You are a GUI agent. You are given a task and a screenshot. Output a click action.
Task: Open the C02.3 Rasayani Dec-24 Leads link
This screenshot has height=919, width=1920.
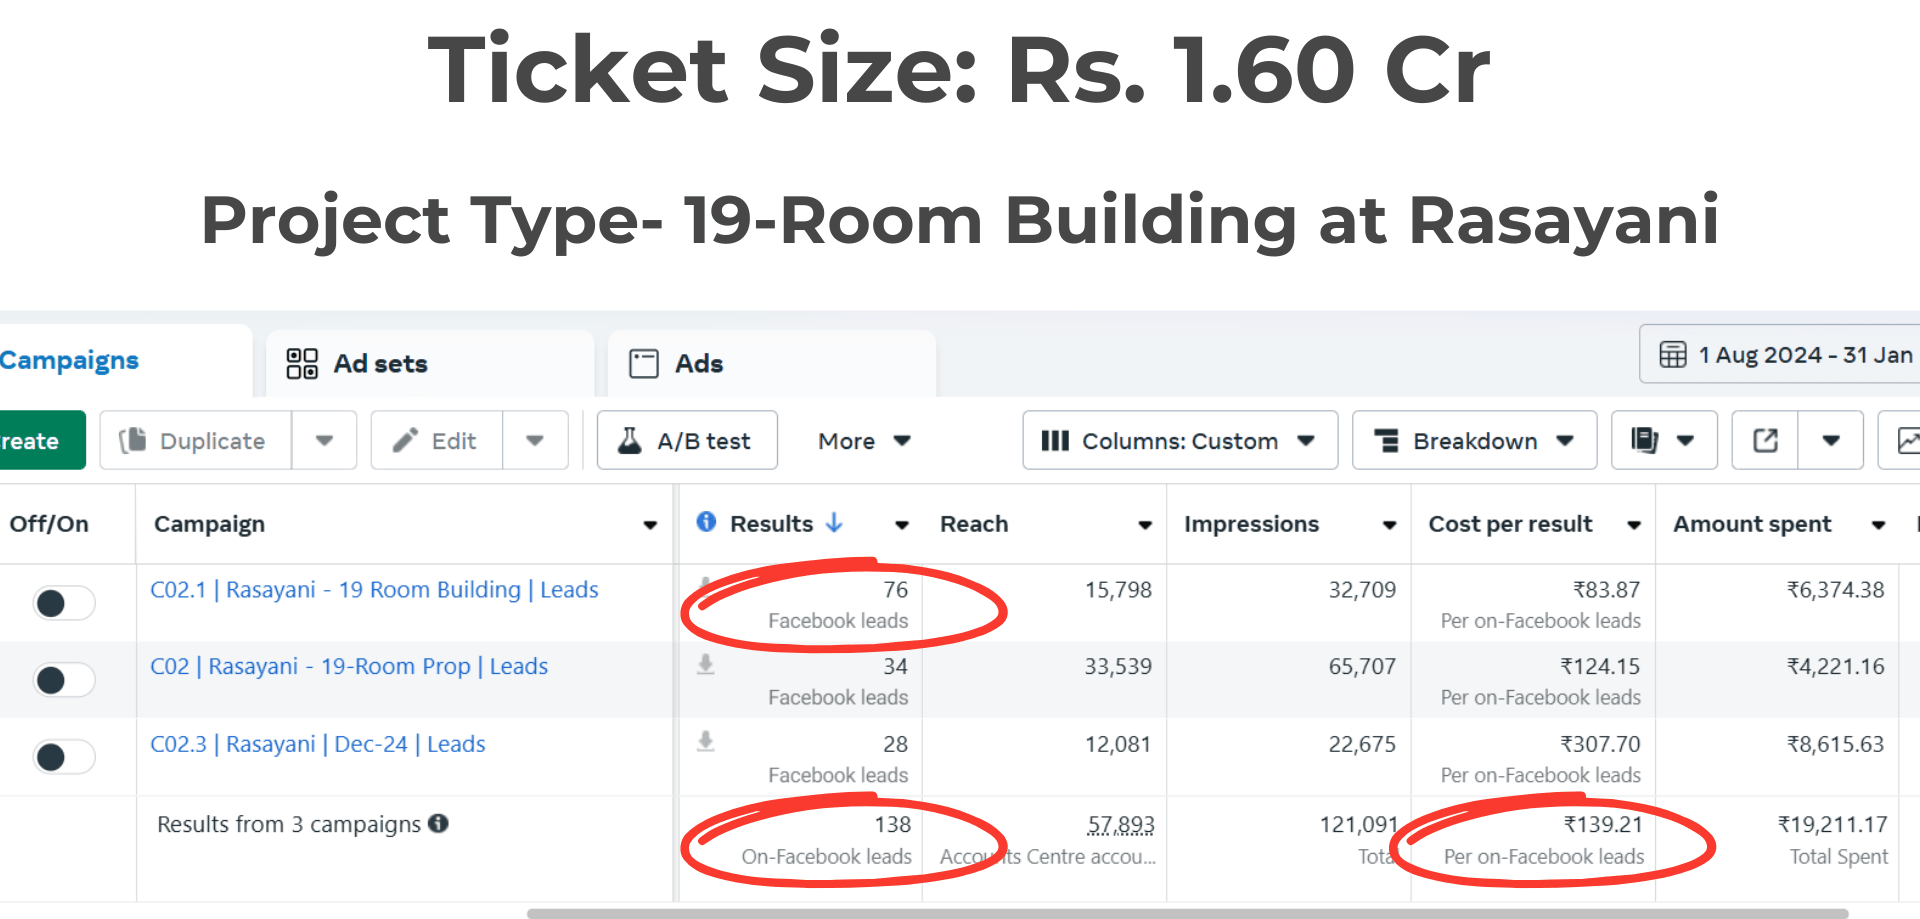click(318, 744)
